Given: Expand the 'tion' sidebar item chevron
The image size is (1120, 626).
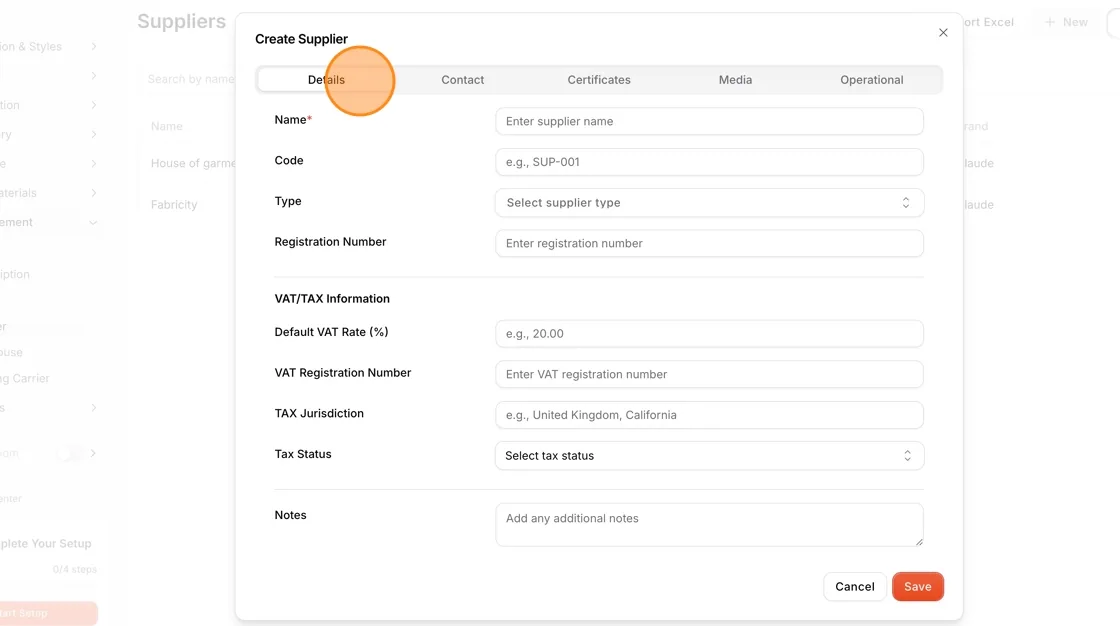Looking at the screenshot, I should (94, 105).
